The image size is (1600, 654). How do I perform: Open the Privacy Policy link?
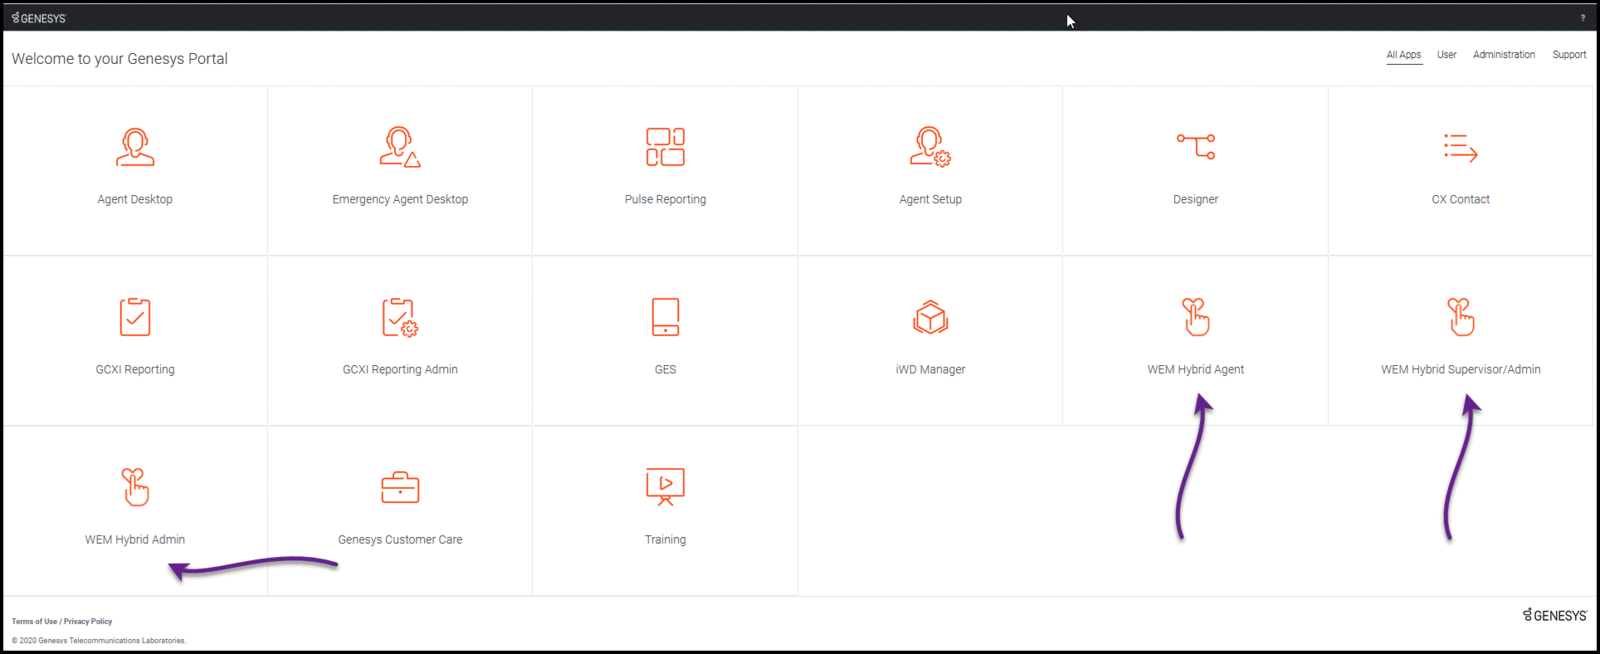tap(88, 621)
